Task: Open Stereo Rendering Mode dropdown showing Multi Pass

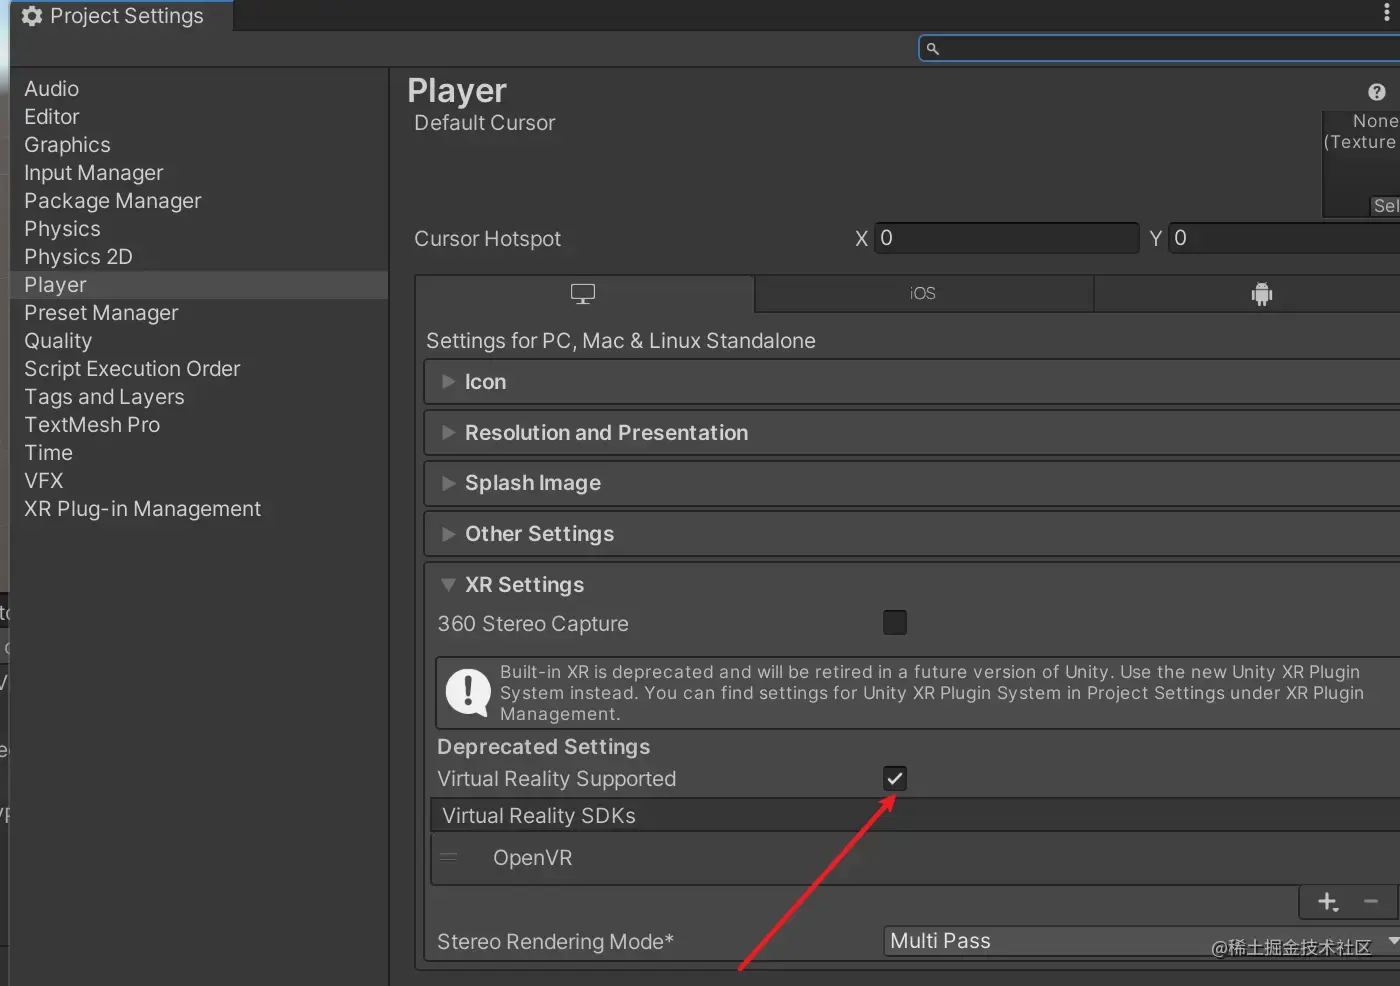Action: (1142, 941)
